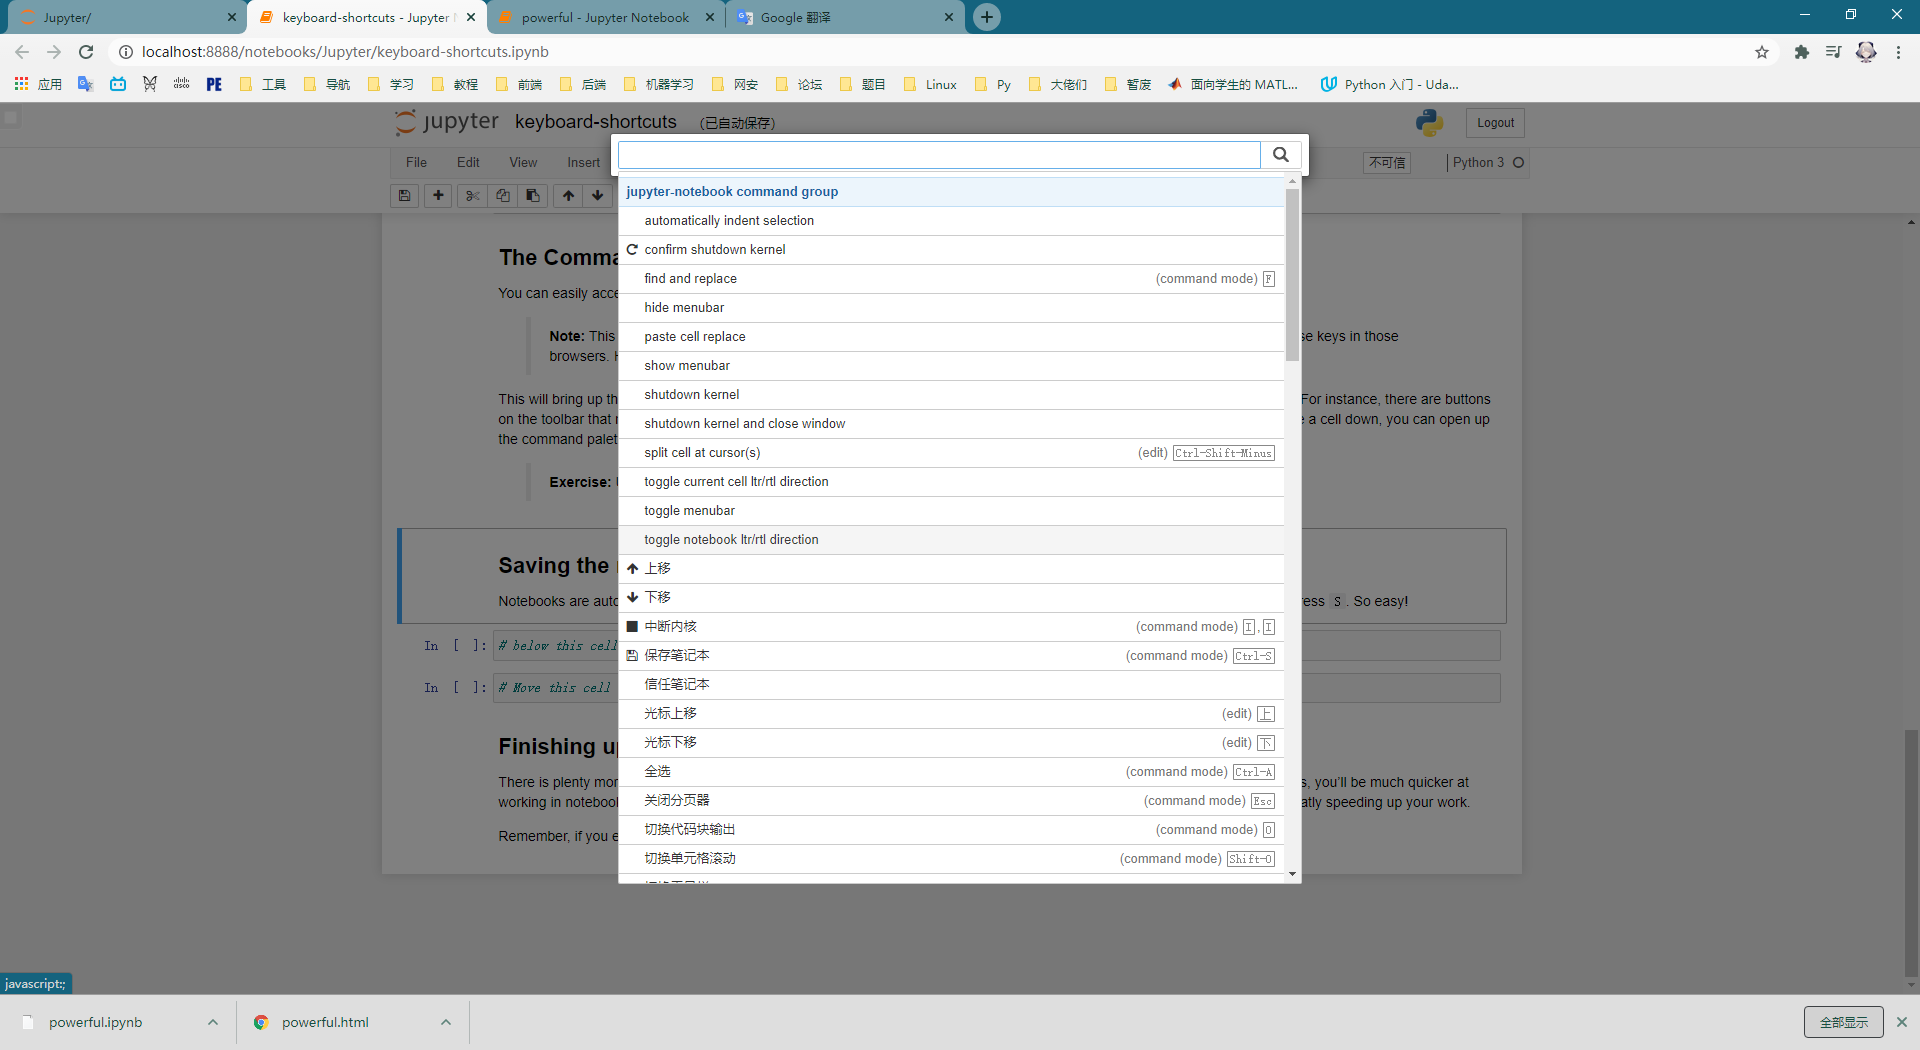
Task: Select 'shutdown kernel and close window' command
Action: tap(951, 424)
